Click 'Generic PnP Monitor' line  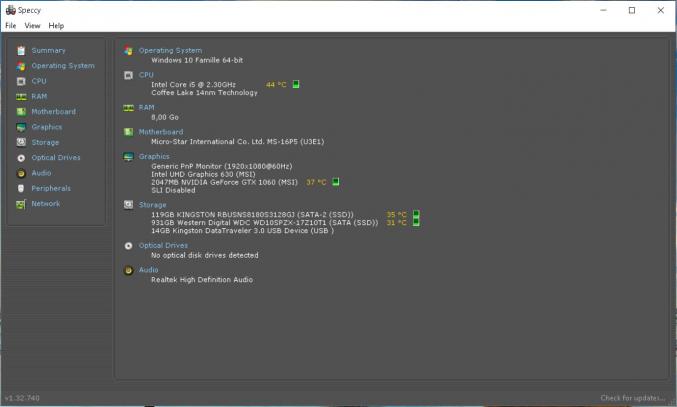(221, 166)
